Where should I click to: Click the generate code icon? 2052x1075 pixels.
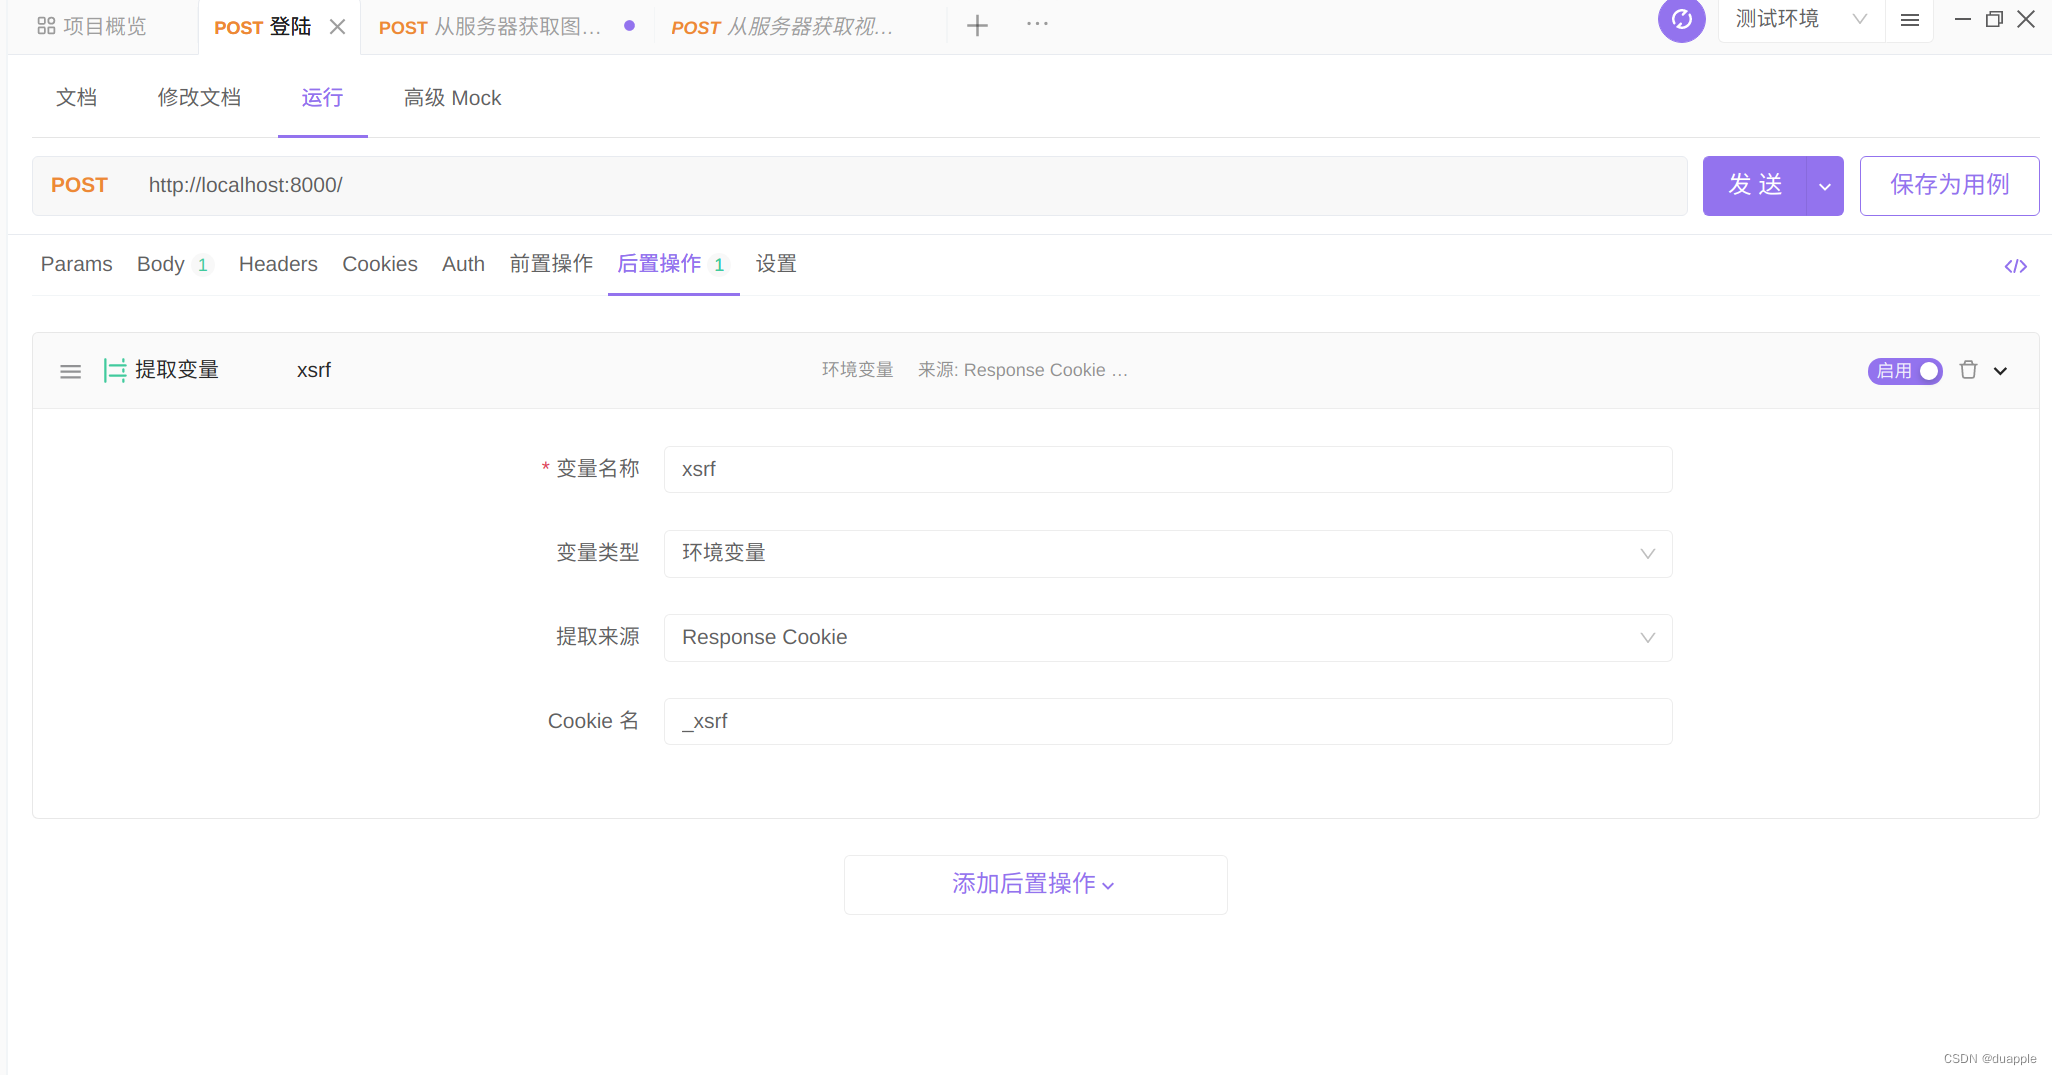2016,266
